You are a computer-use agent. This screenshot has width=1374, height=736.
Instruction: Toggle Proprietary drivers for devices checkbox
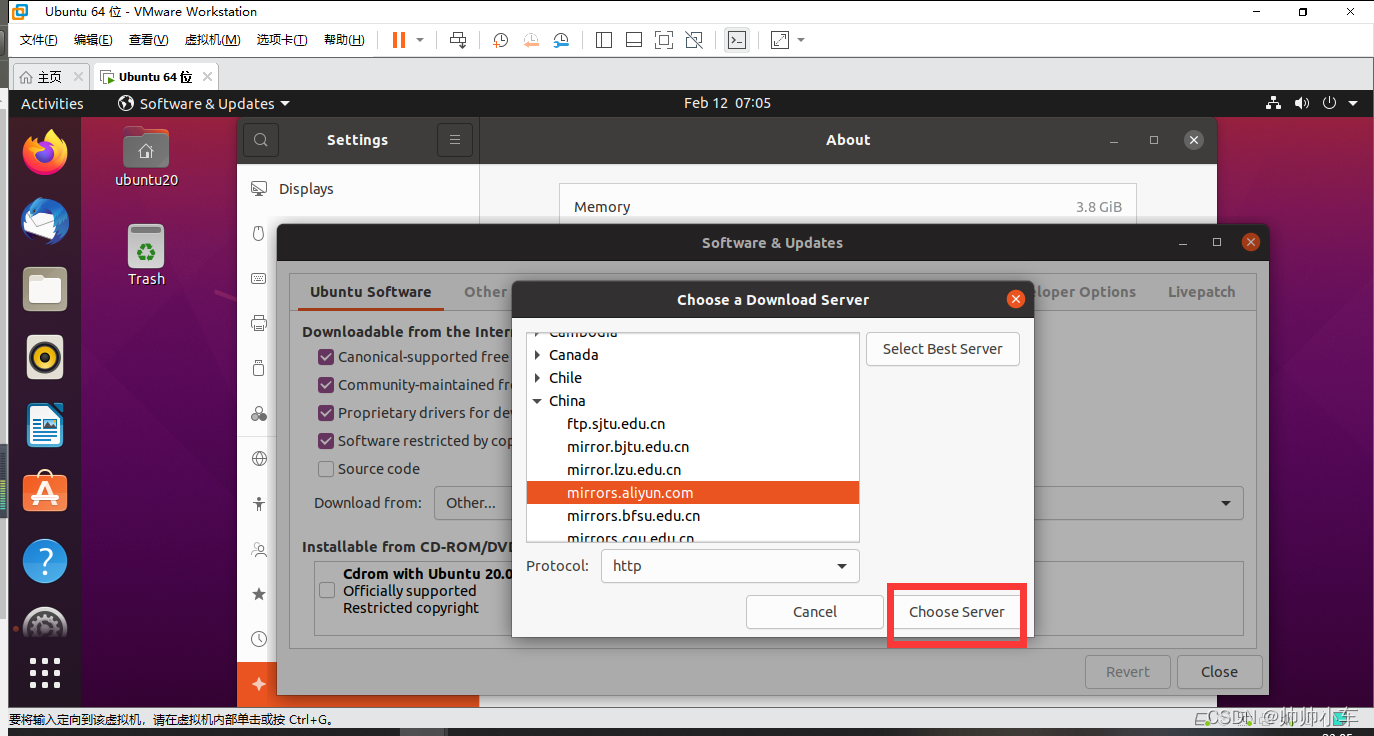326,413
